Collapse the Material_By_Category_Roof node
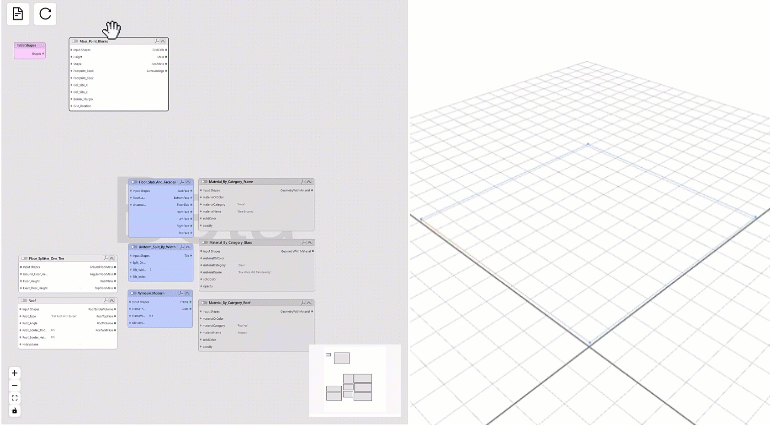The width and height of the screenshot is (770, 425). (309, 303)
